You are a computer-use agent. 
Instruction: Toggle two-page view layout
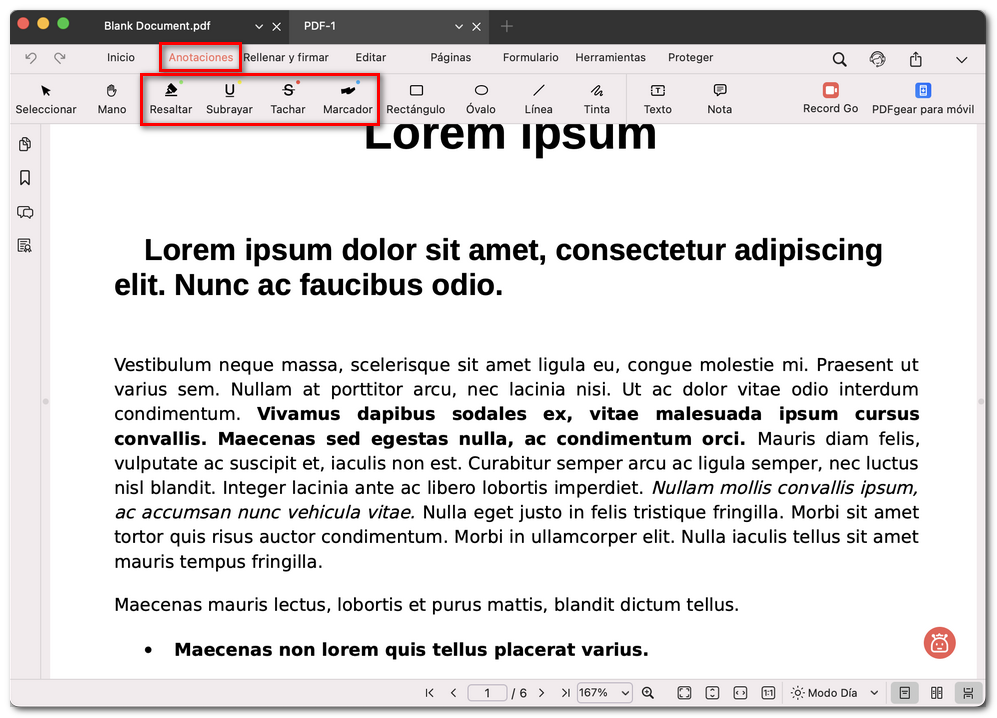tap(937, 693)
